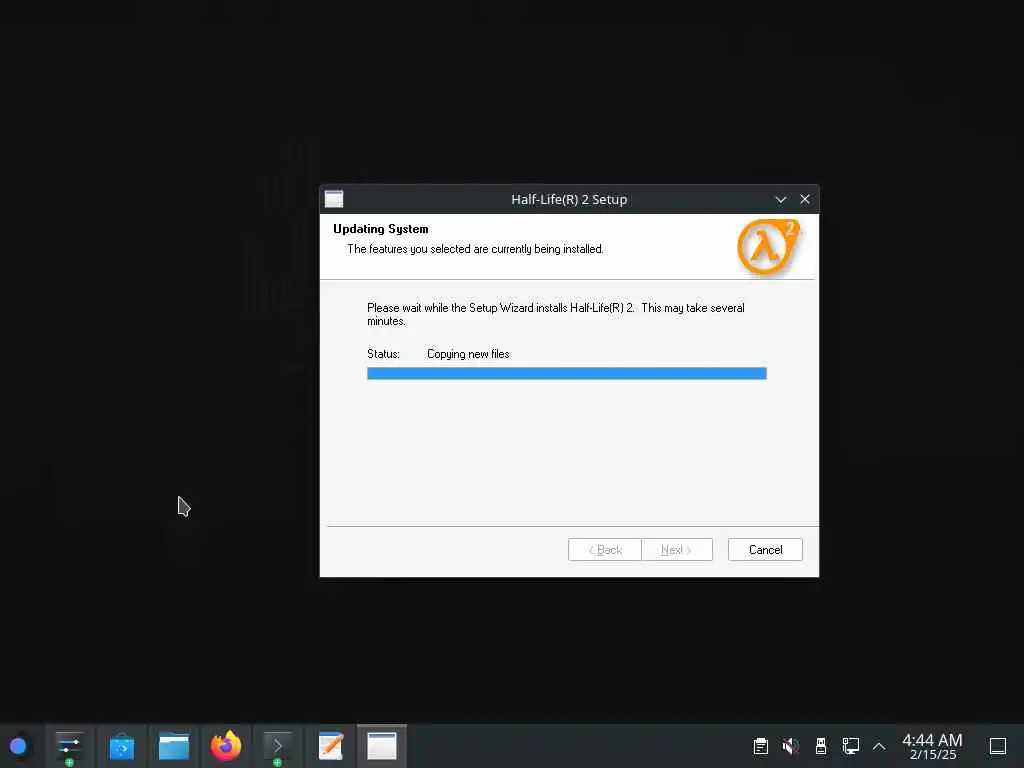Open the text editor with the pencil icon
1024x768 pixels.
pos(330,746)
